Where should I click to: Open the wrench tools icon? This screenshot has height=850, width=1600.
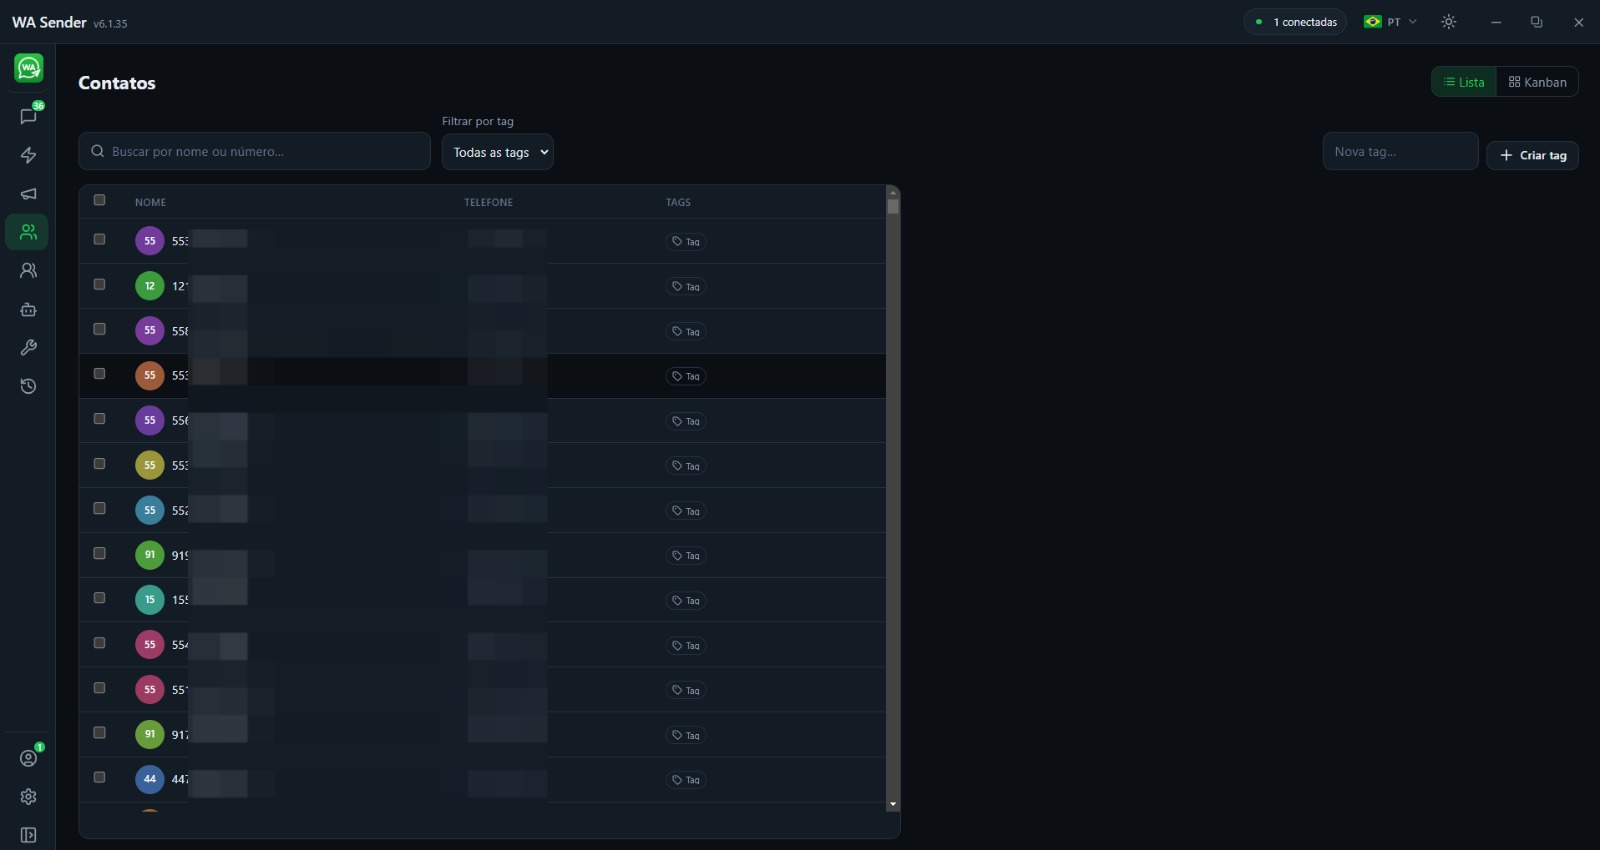(29, 348)
